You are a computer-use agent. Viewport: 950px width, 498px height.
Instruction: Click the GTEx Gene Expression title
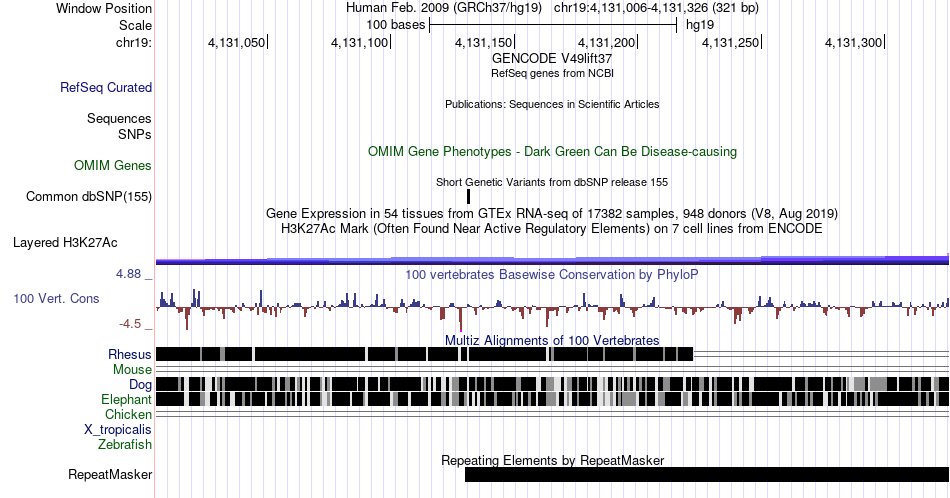pyautogui.click(x=552, y=213)
